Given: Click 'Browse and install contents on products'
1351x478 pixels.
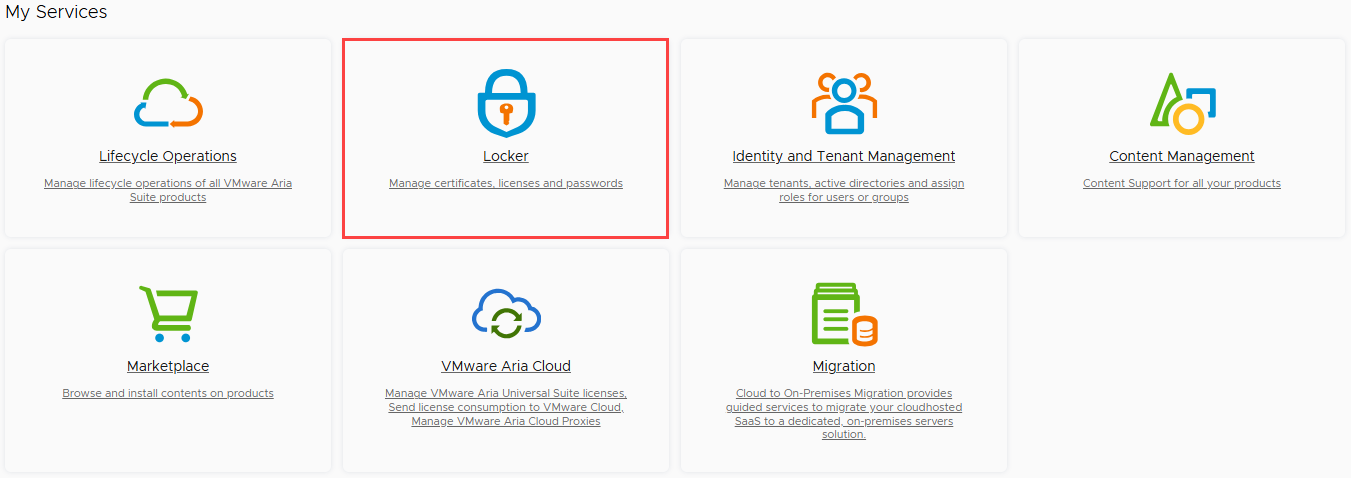Looking at the screenshot, I should pos(168,394).
